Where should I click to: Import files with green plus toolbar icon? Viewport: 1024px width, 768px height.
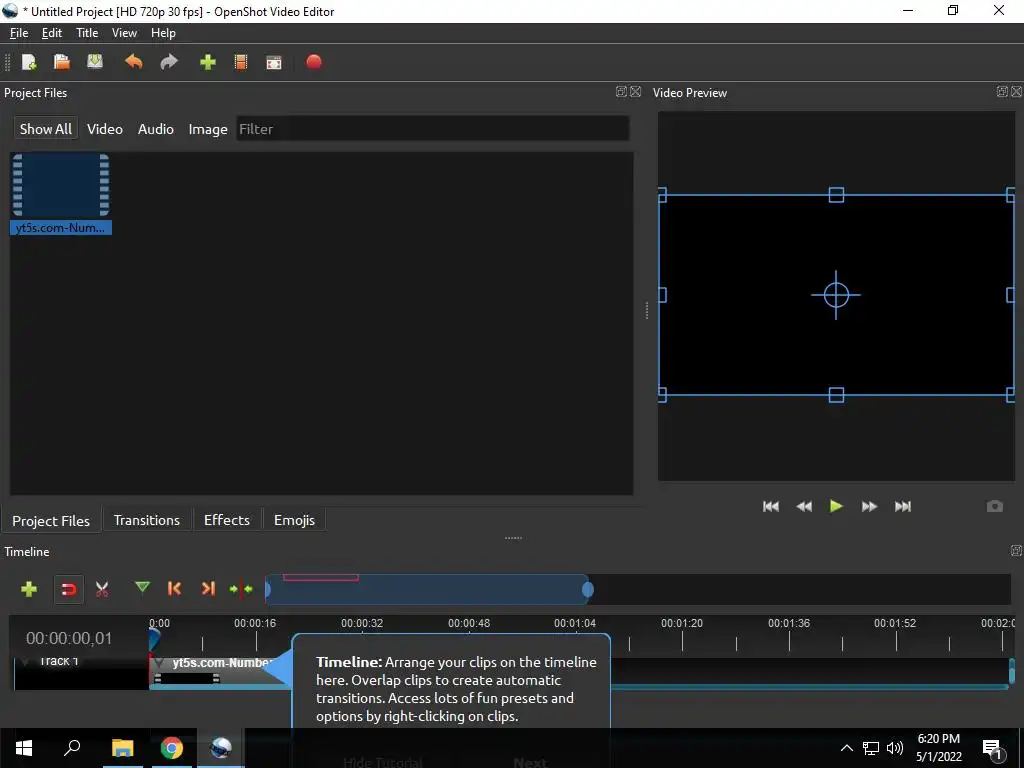pyautogui.click(x=208, y=62)
